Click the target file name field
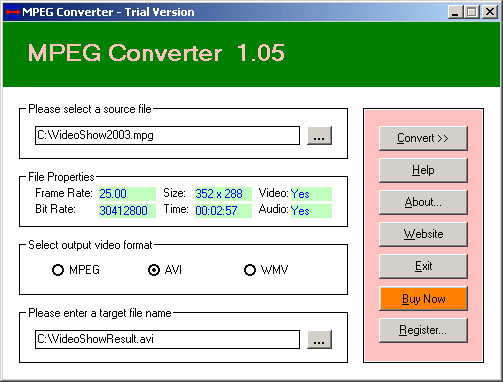 click(x=167, y=339)
